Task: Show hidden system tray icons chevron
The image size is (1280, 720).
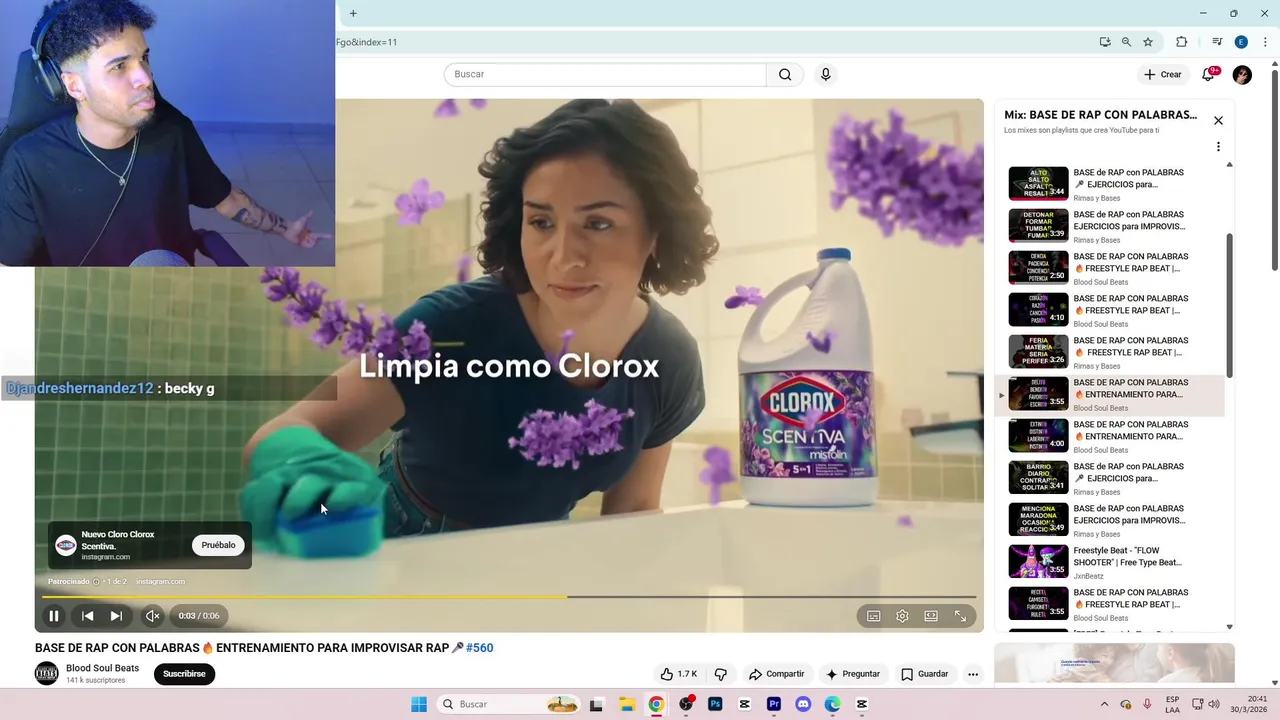Action: point(1104,704)
